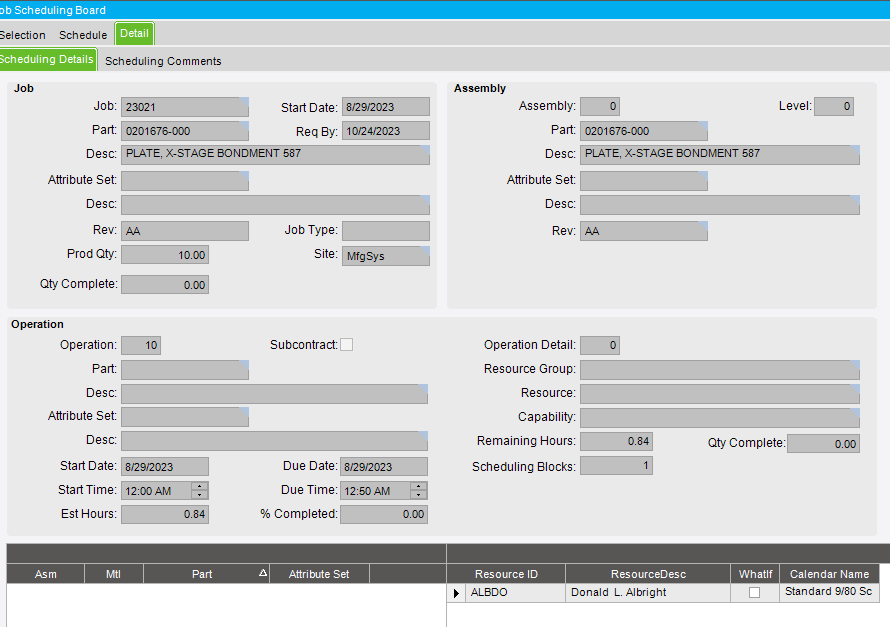The image size is (890, 627).
Task: Select the Detail tab
Action: click(134, 34)
